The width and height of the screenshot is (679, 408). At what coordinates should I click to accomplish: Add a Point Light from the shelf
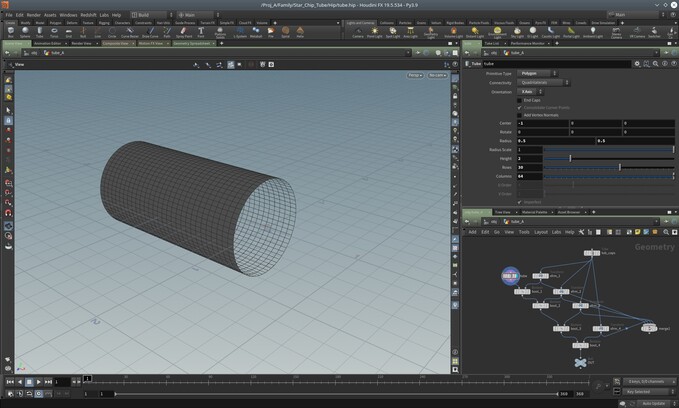[375, 32]
